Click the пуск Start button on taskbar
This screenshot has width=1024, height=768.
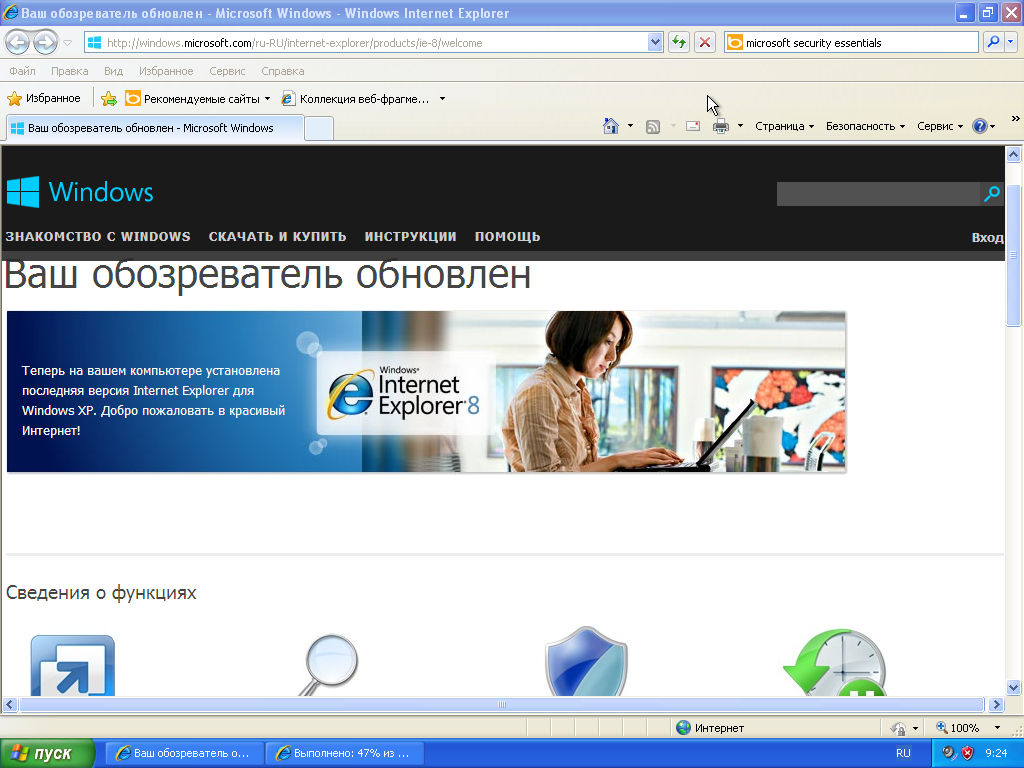click(x=47, y=753)
